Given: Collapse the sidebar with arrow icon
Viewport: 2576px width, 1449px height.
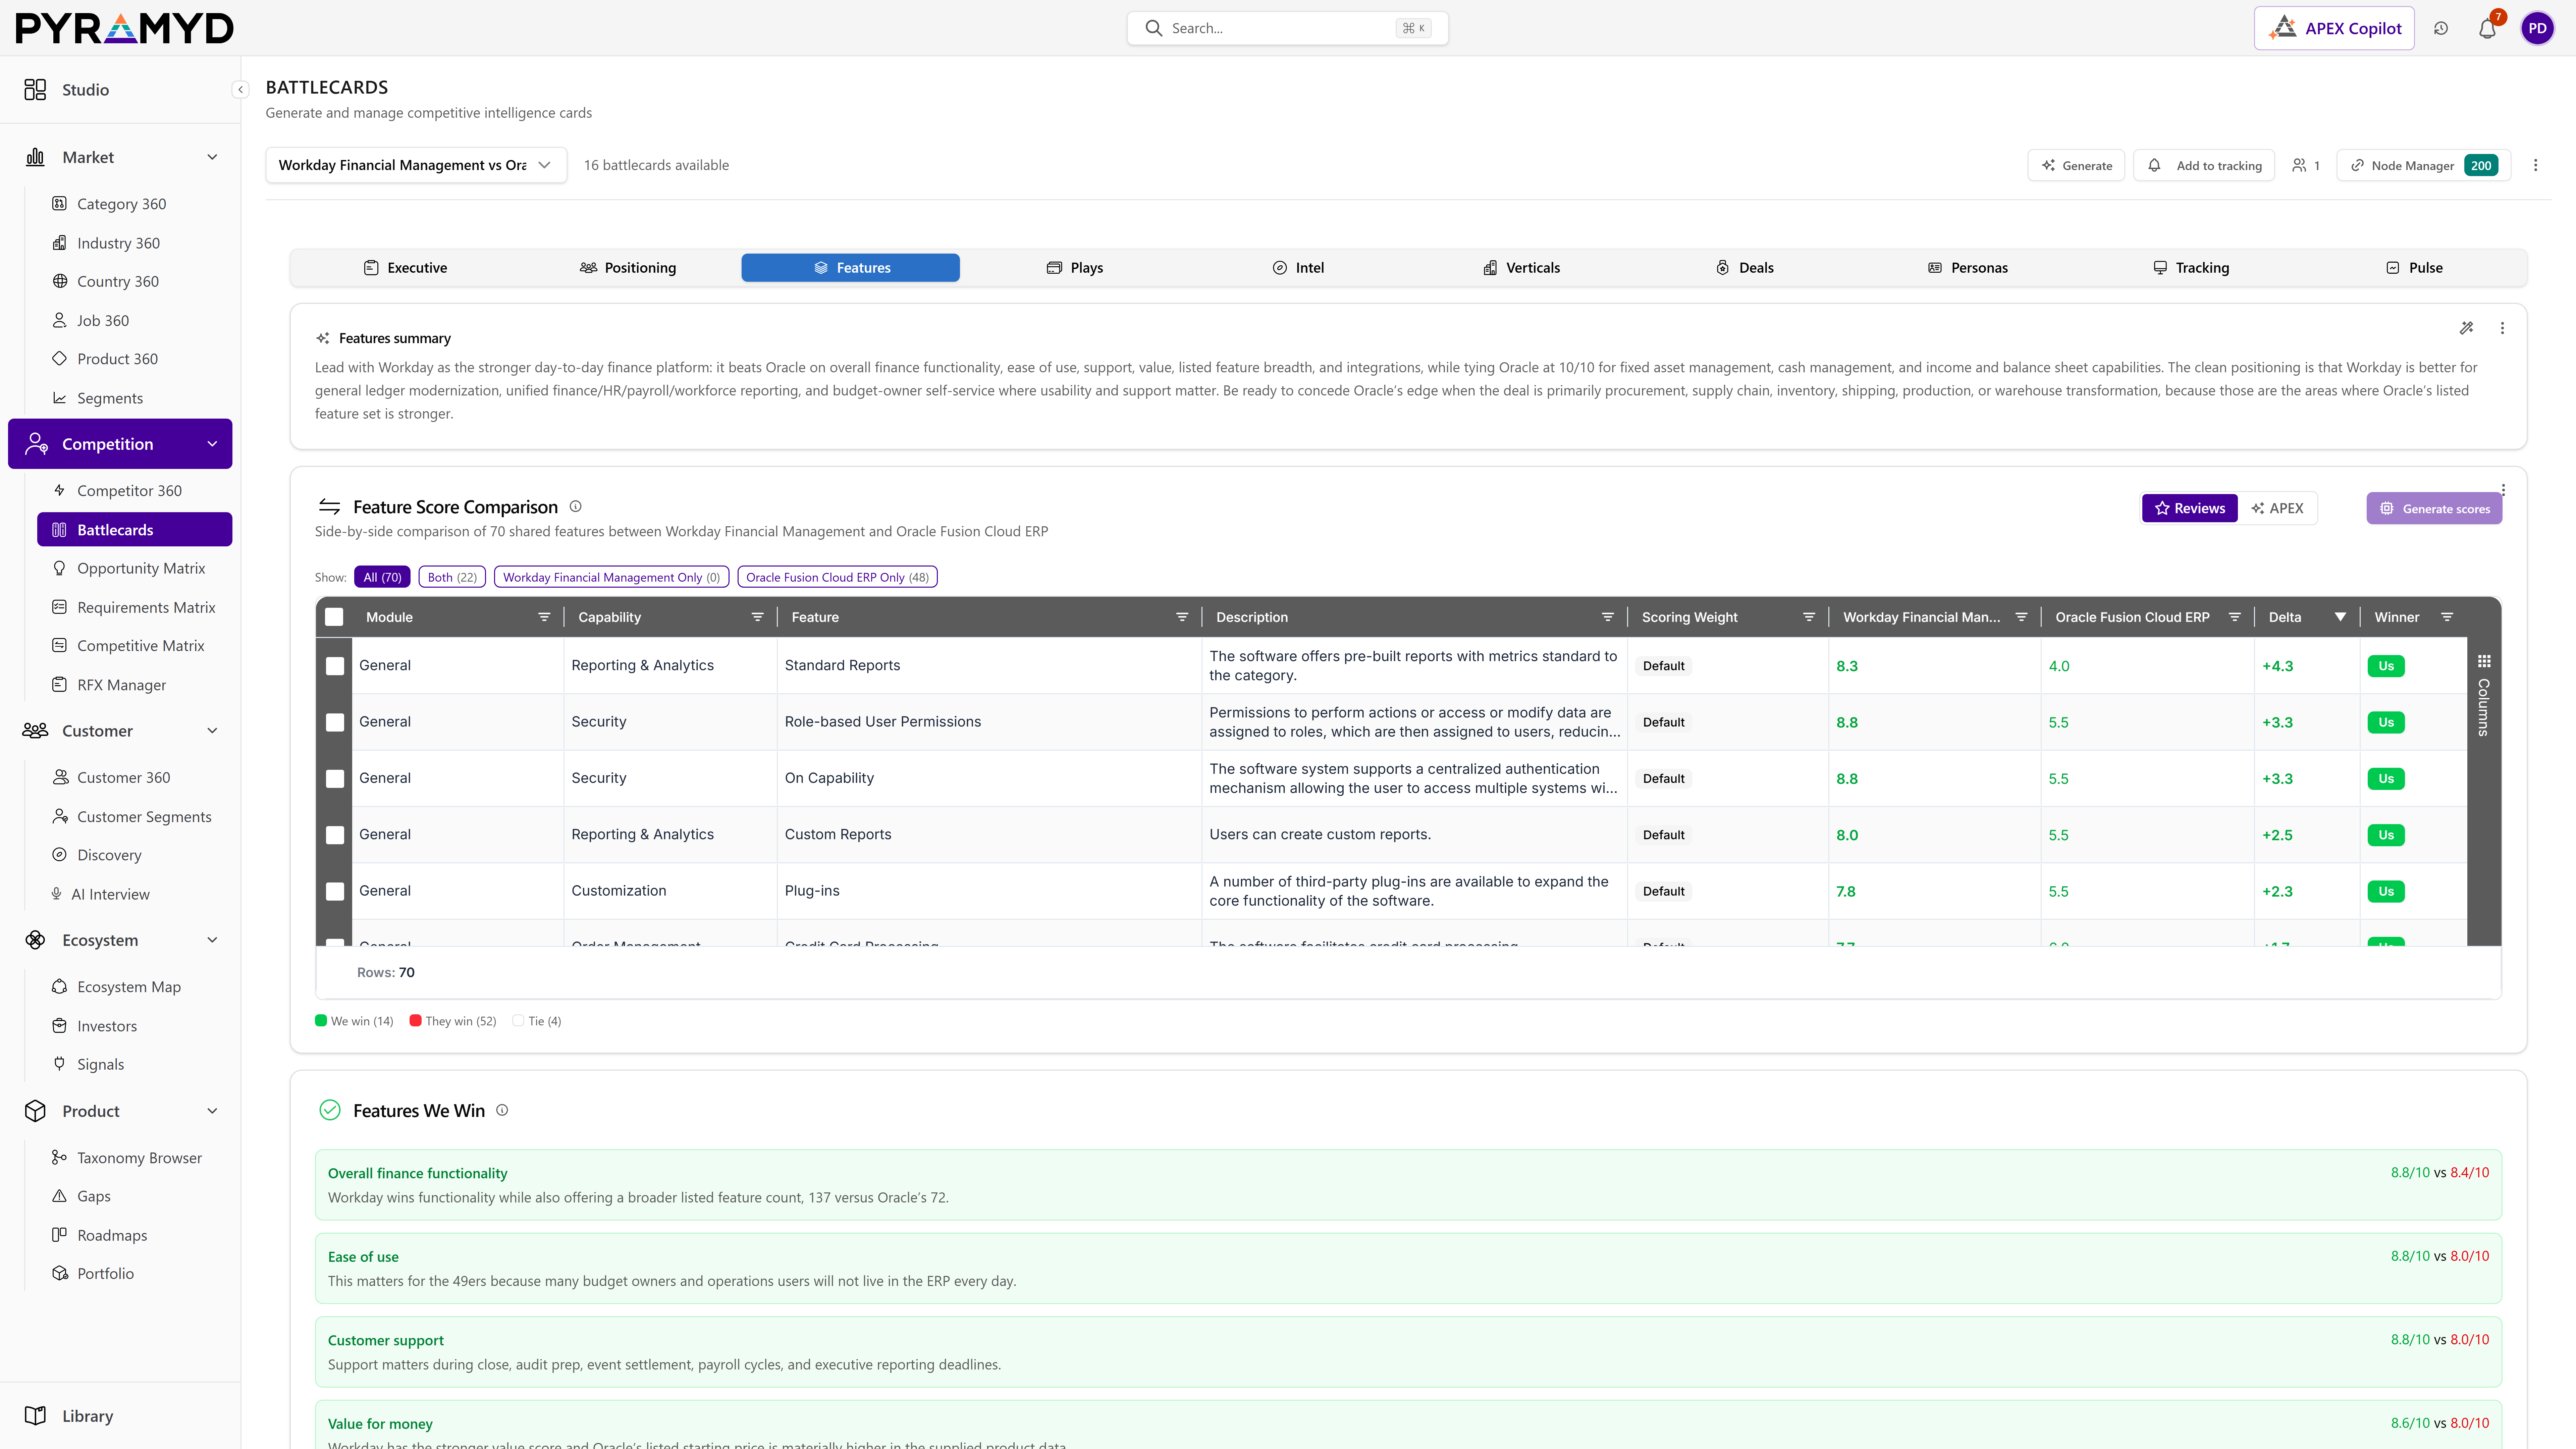Looking at the screenshot, I should (240, 90).
